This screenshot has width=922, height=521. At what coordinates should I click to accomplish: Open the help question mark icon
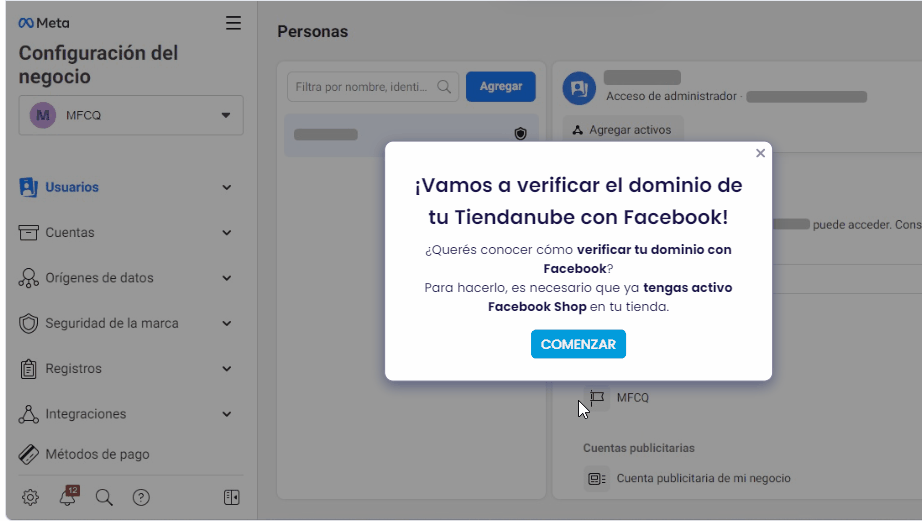(141, 497)
